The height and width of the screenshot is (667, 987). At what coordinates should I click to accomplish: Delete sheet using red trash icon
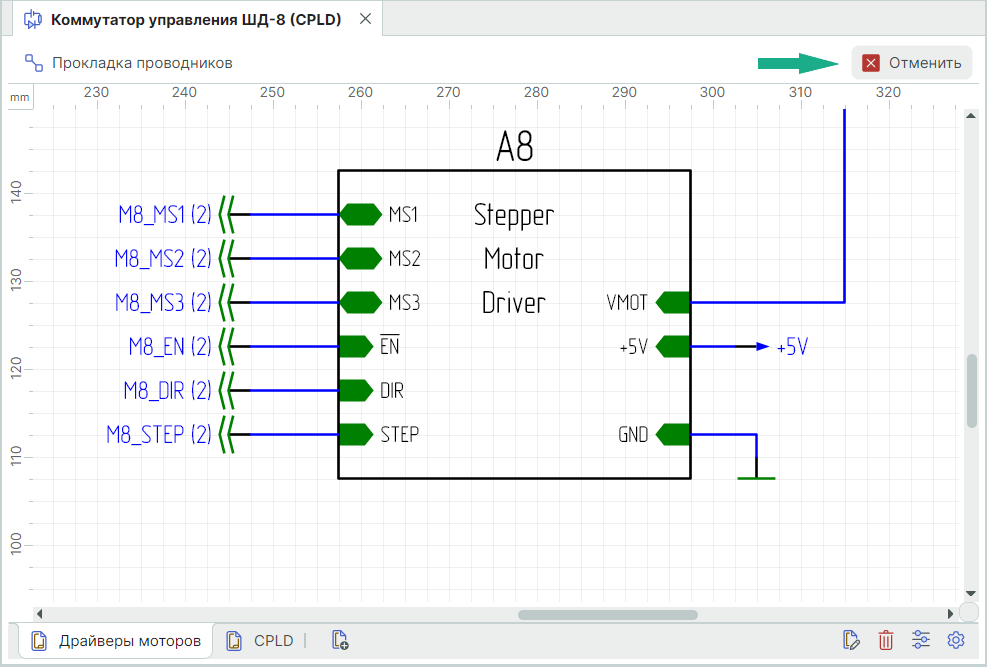pyautogui.click(x=886, y=640)
